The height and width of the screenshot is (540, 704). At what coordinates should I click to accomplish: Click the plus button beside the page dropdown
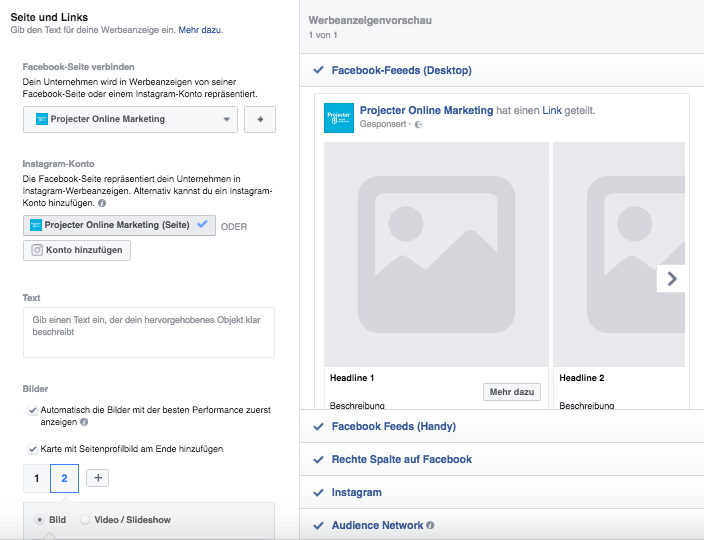click(260, 119)
